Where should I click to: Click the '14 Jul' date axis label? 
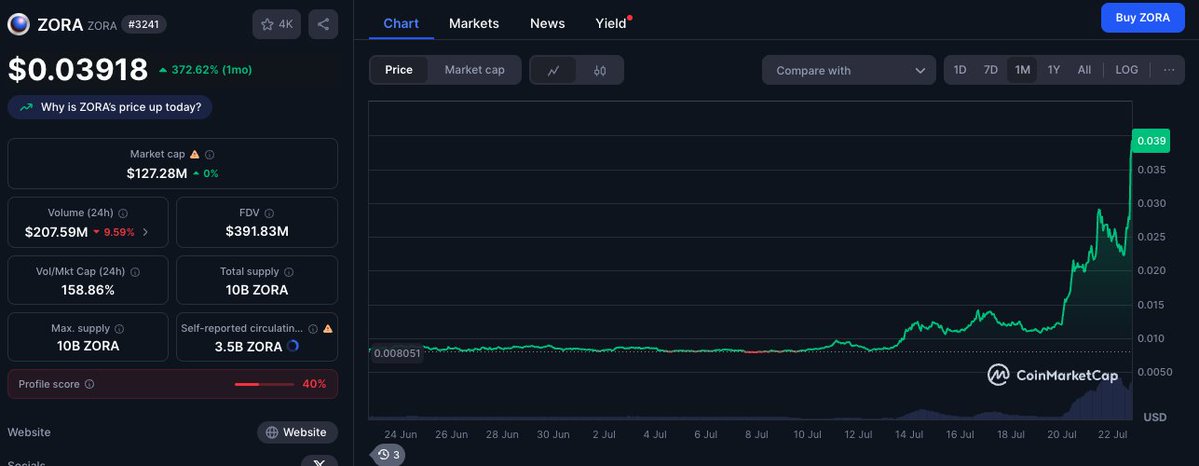click(908, 434)
